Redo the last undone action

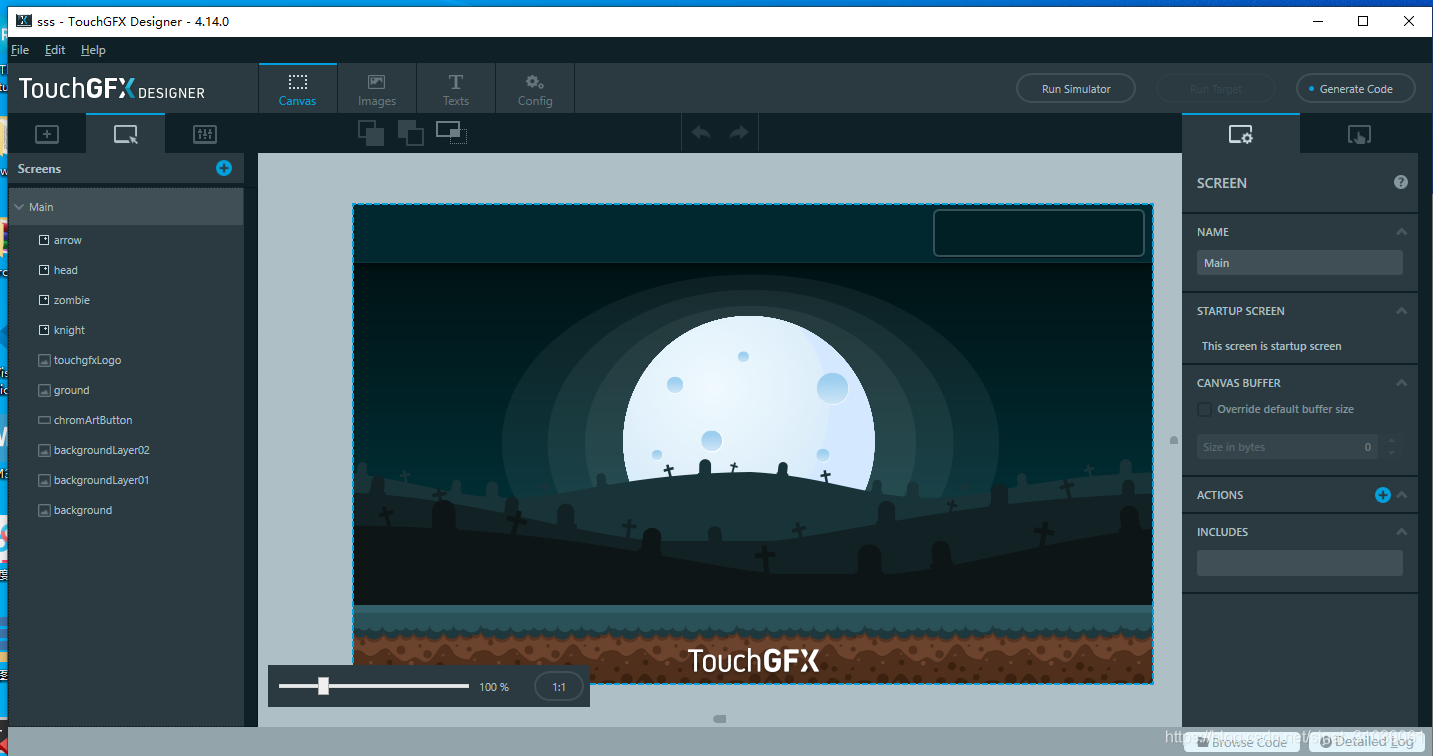click(x=739, y=133)
